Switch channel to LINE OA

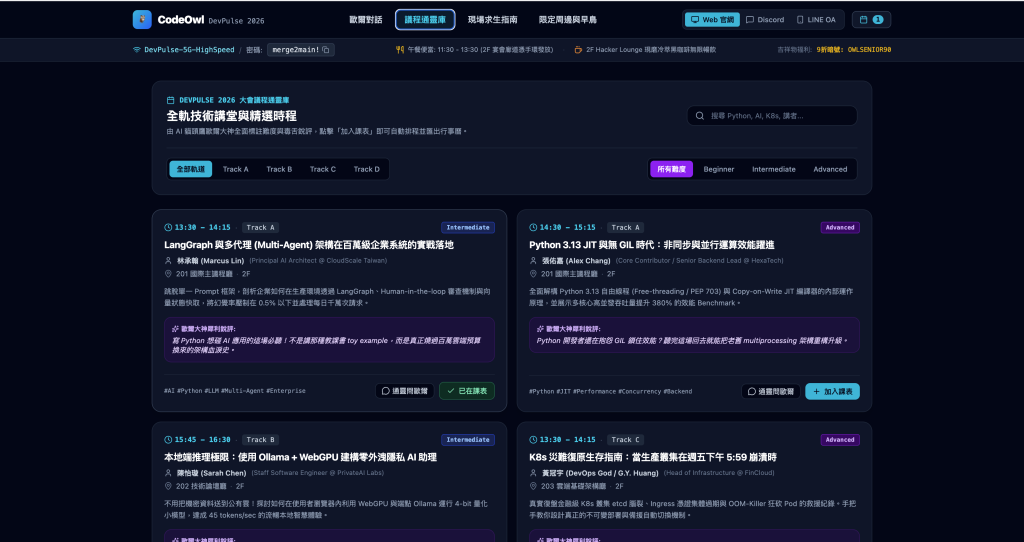tap(816, 20)
